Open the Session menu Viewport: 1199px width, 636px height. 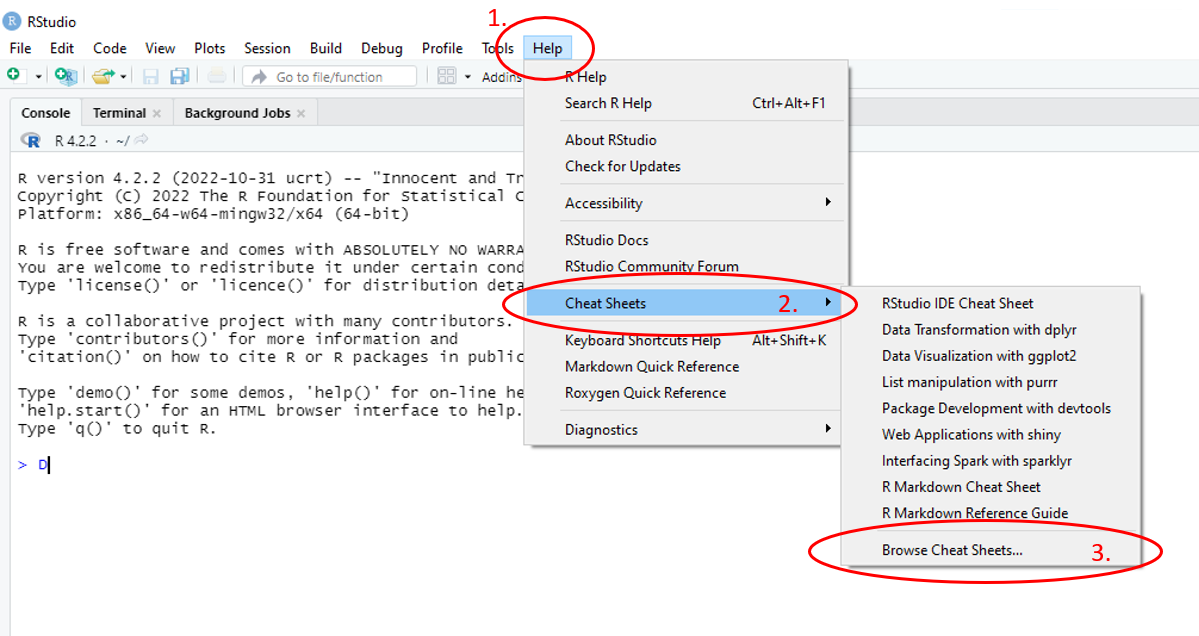267,48
